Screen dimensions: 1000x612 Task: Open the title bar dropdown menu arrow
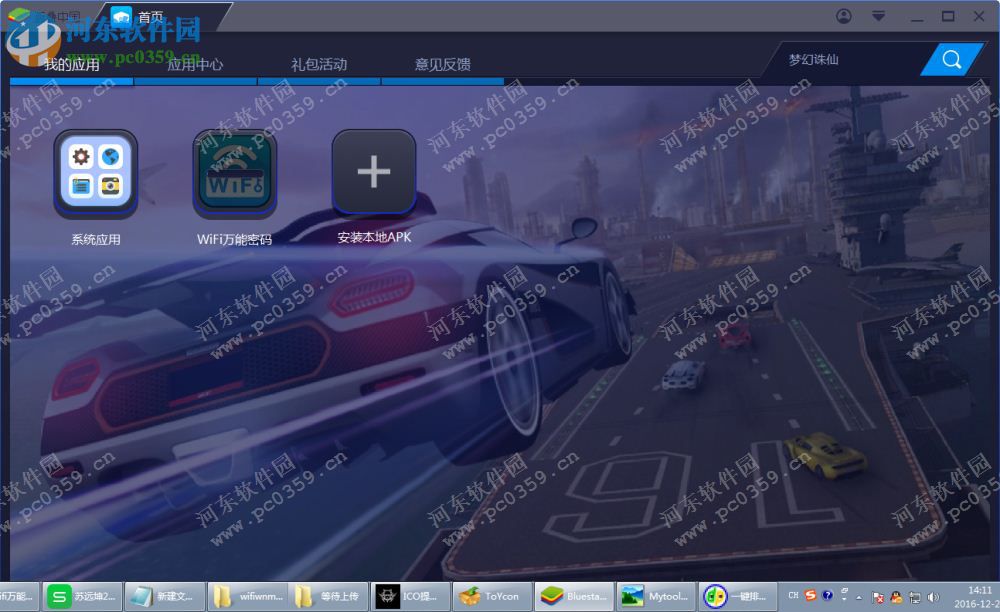[877, 15]
